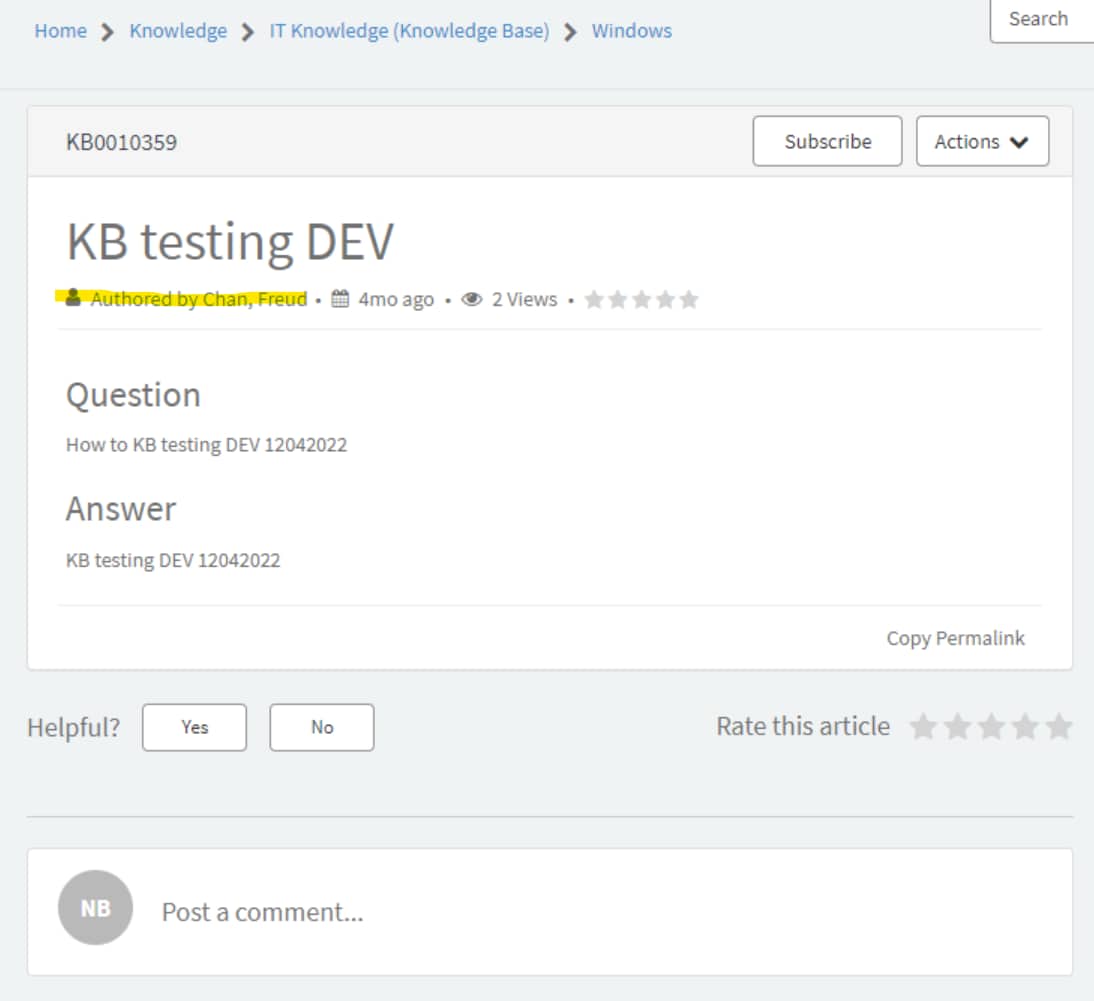1094x1001 pixels.
Task: Click the eye icon beside 2 Views
Action: (x=472, y=299)
